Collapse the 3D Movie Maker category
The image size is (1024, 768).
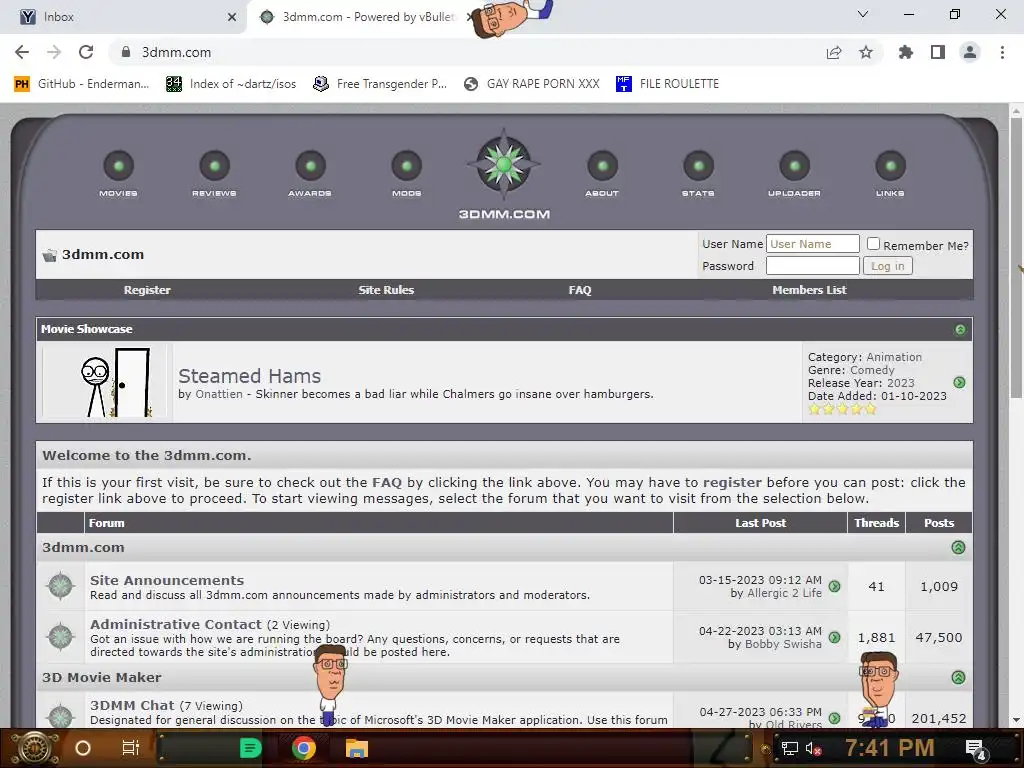coord(958,677)
